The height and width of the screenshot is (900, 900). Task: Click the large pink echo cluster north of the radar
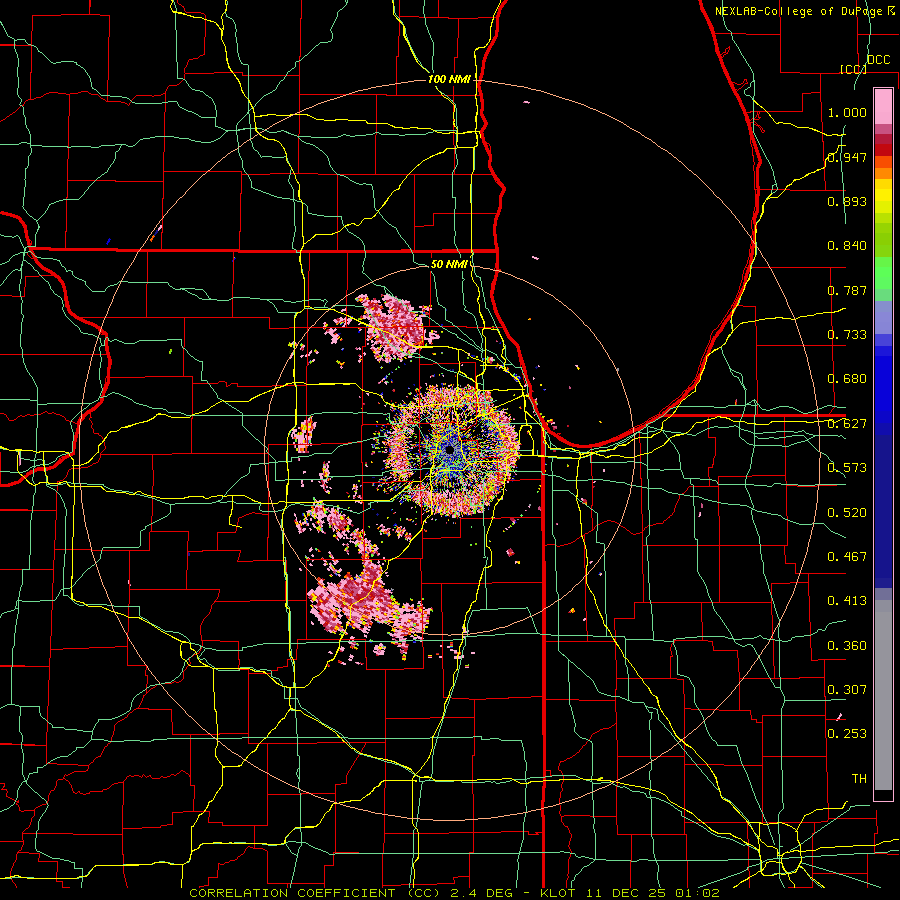click(x=394, y=328)
